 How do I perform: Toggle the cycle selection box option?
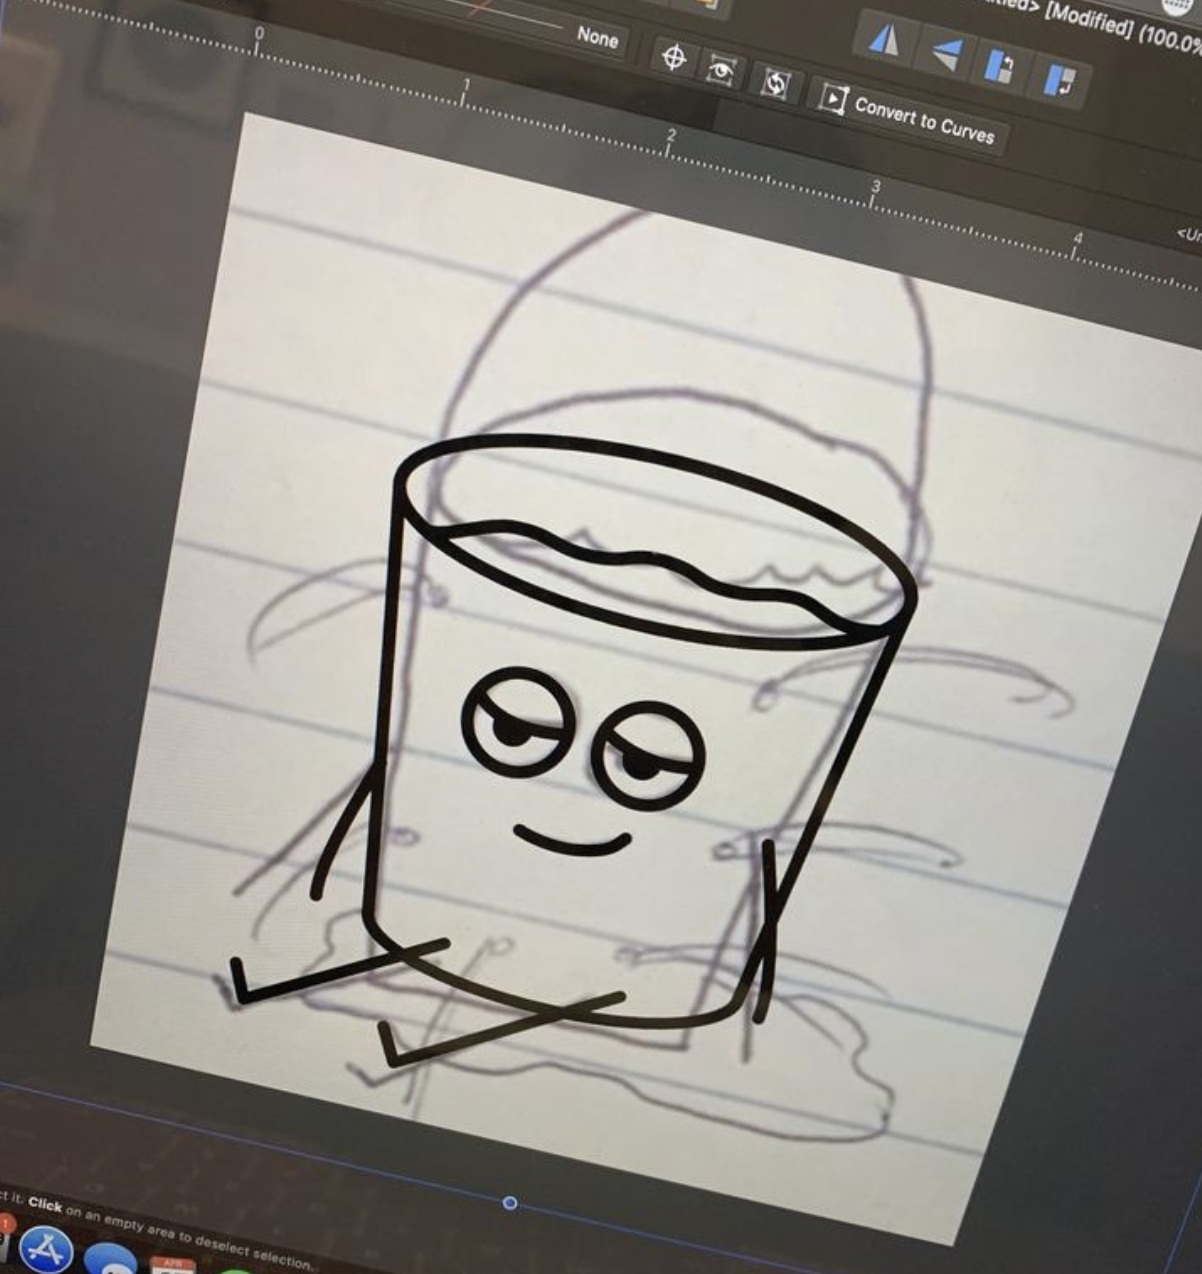tap(778, 84)
